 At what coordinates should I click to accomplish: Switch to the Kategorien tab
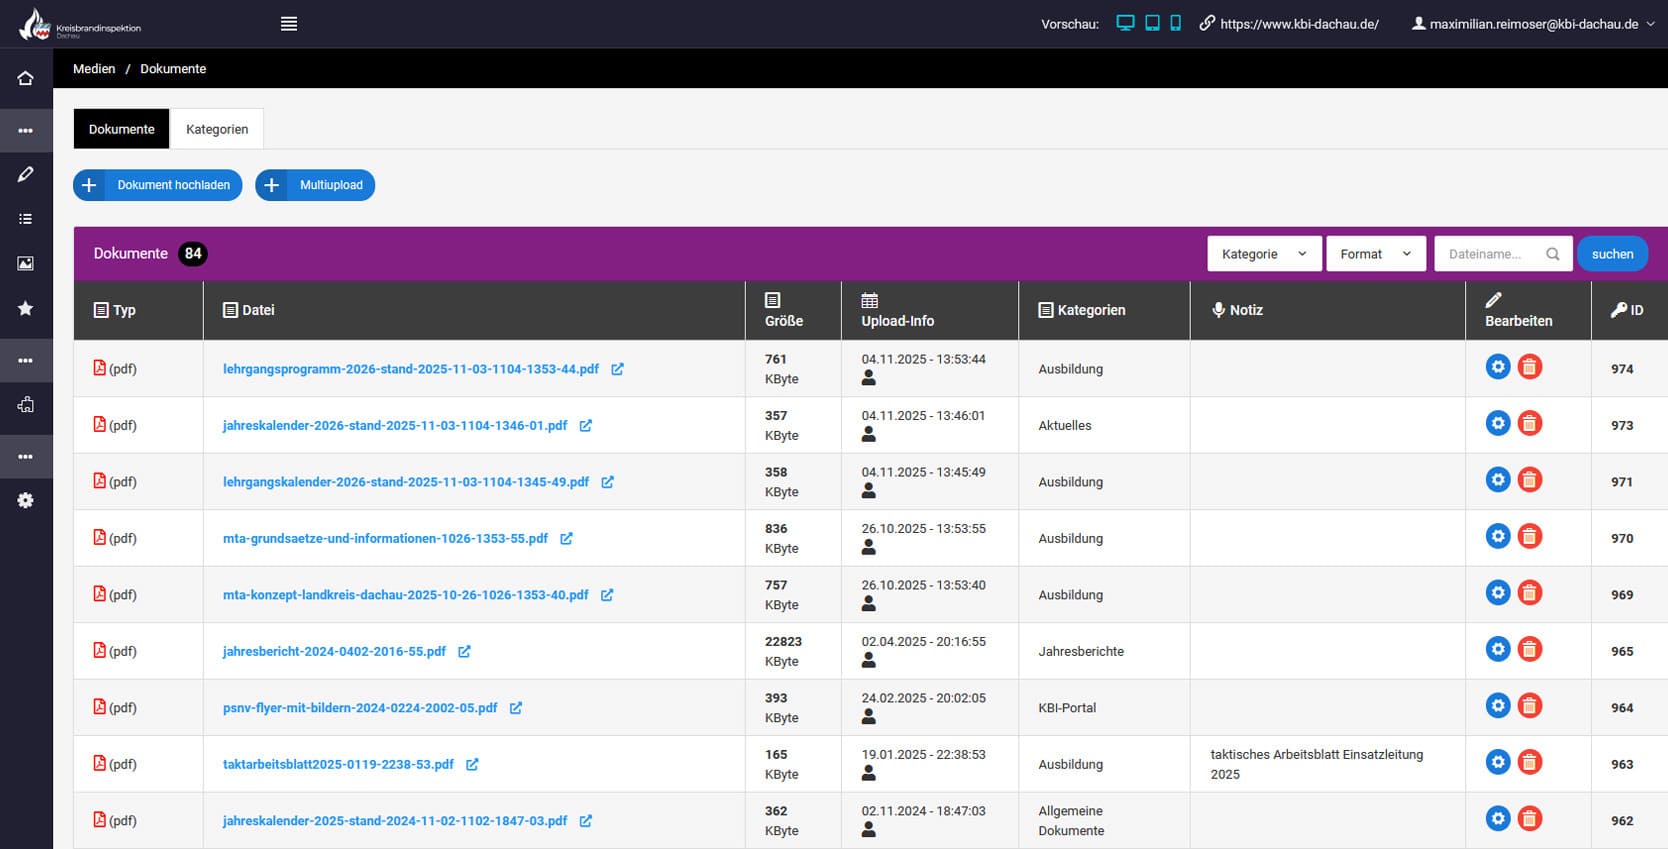pyautogui.click(x=217, y=129)
